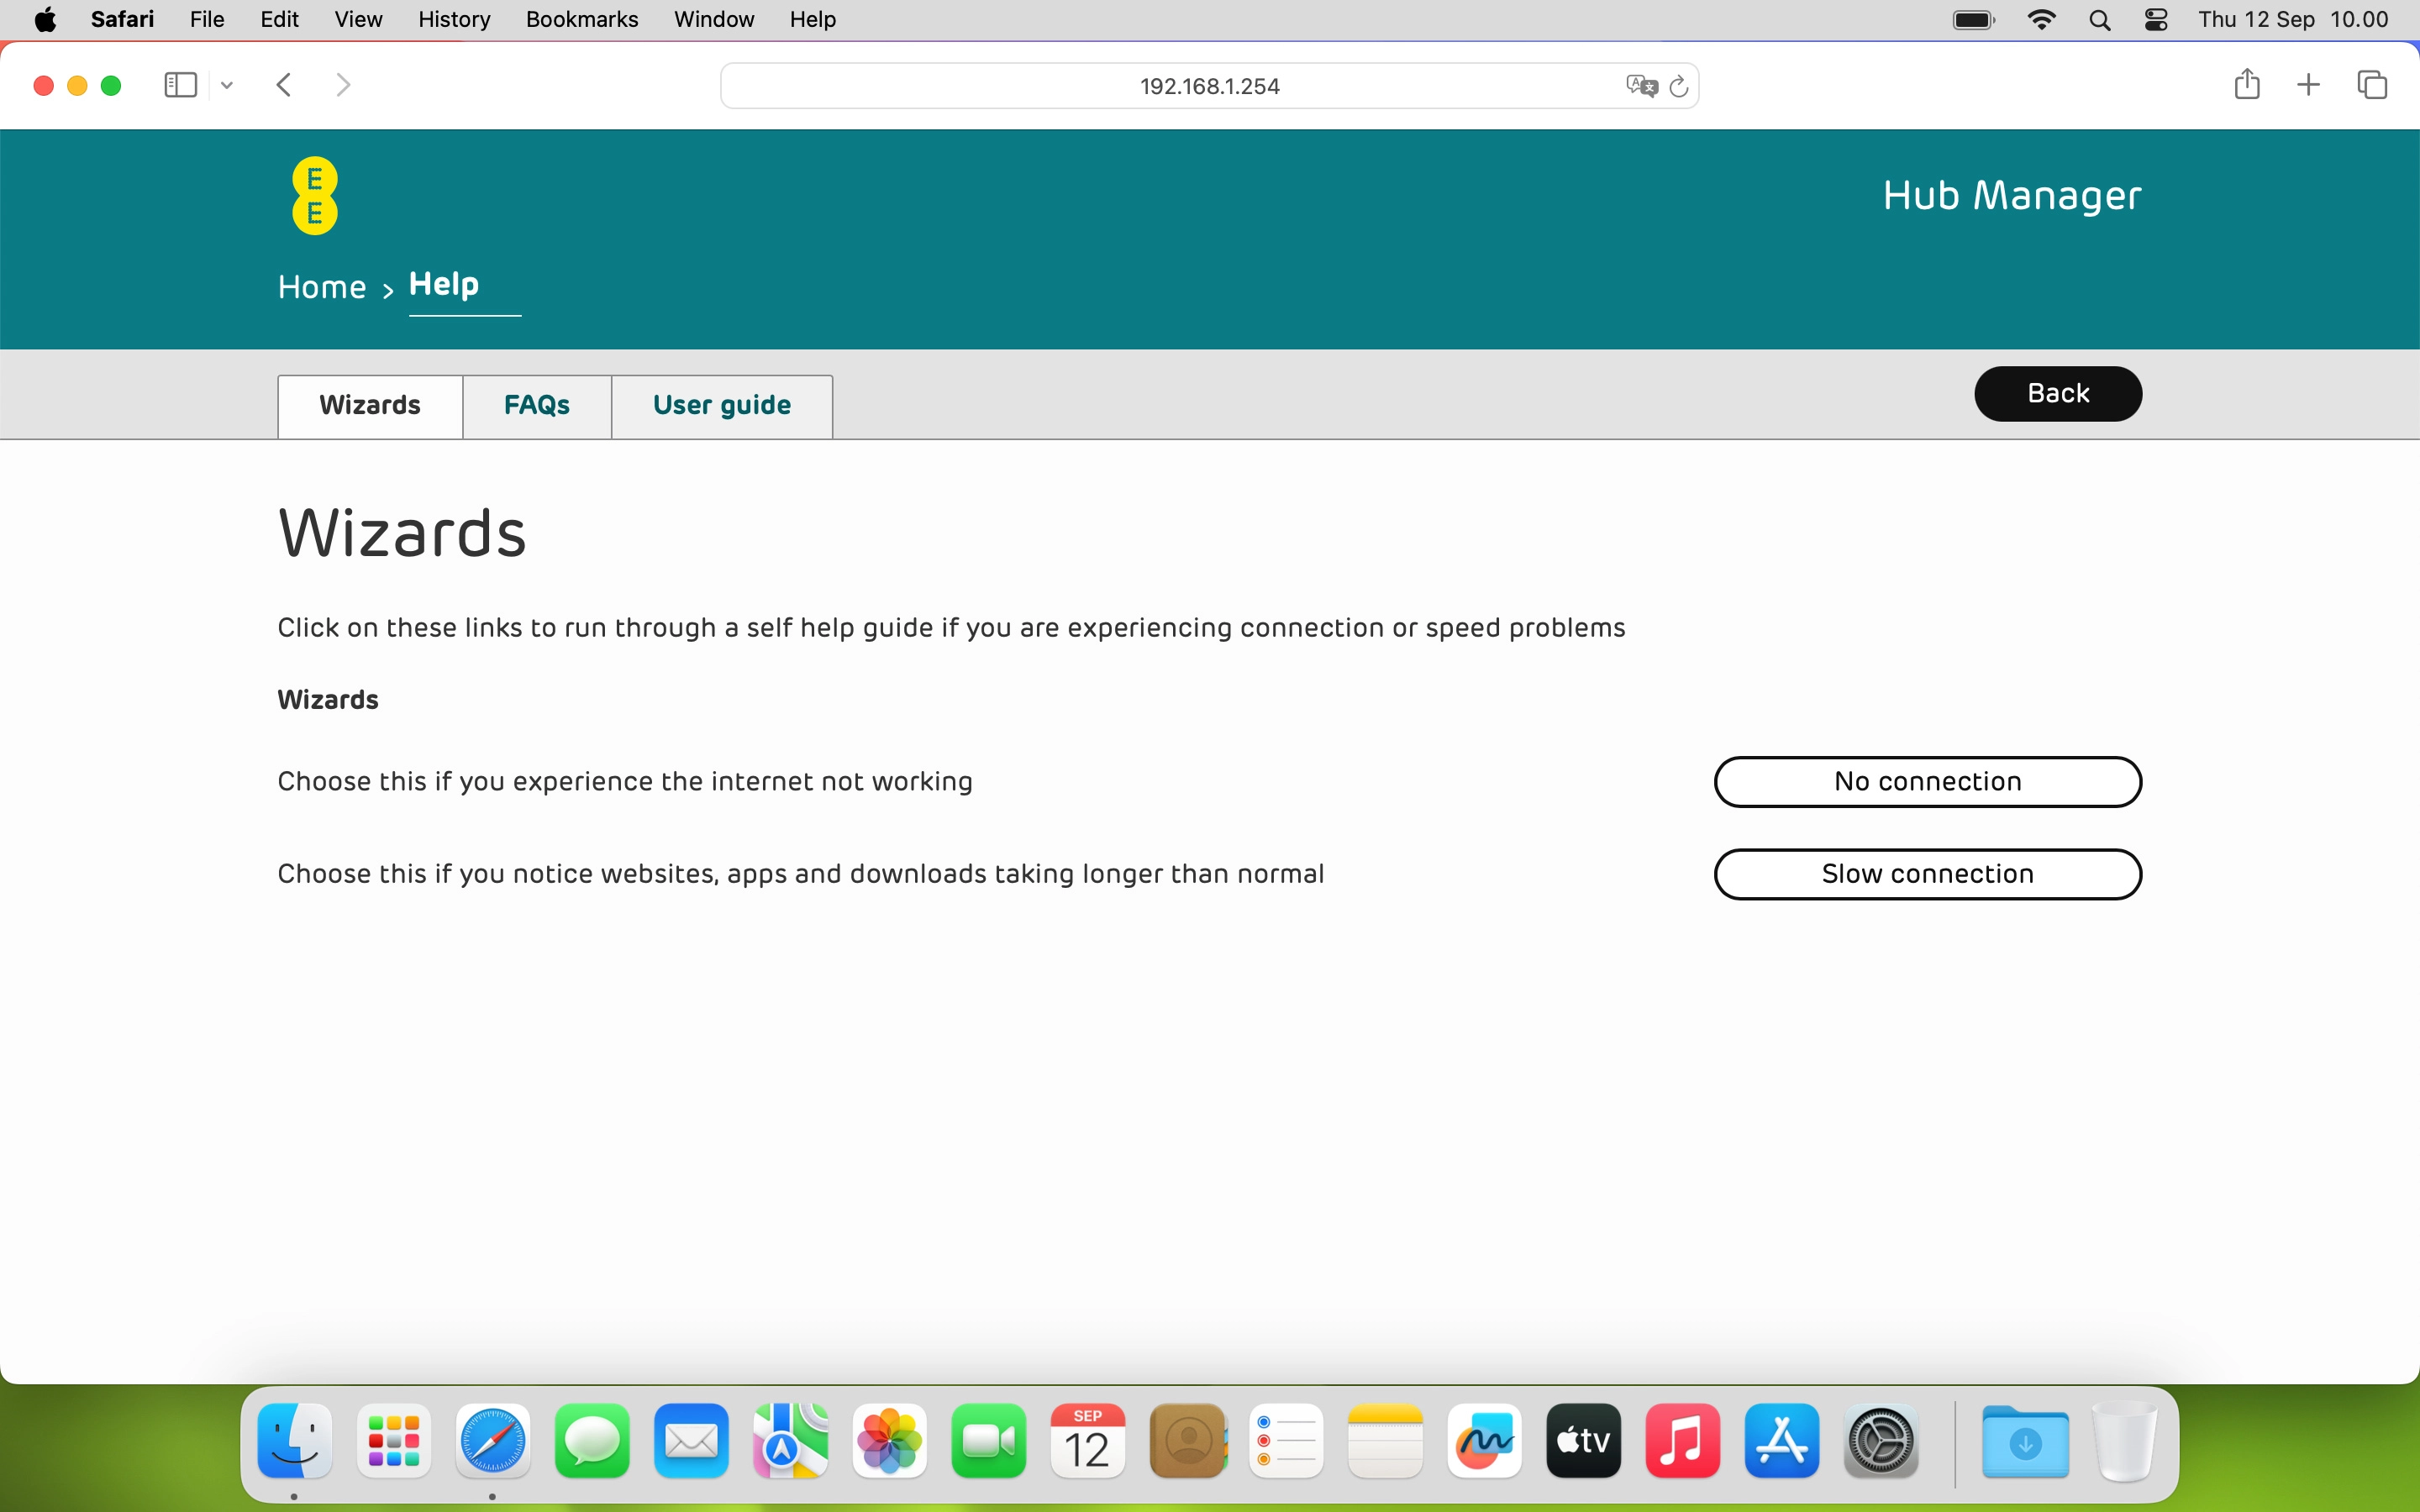This screenshot has width=2420, height=1512.
Task: Open a new tab with the plus icon
Action: pyautogui.click(x=2308, y=84)
